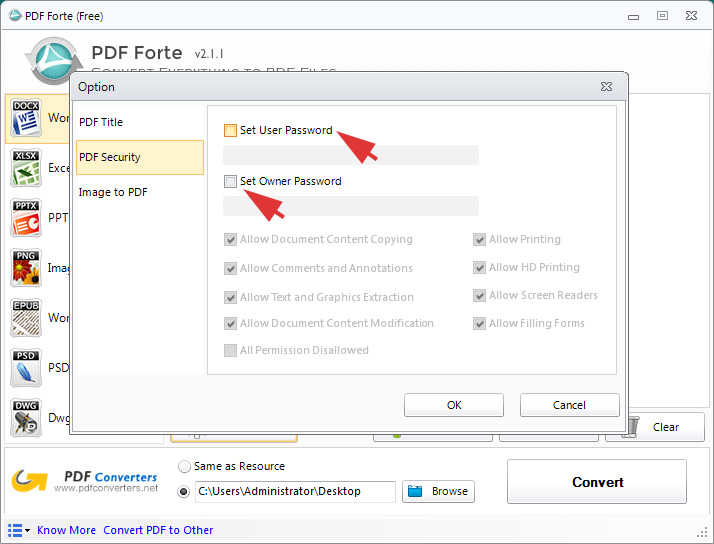Toggle Allow Comments and Annotations

click(x=230, y=268)
